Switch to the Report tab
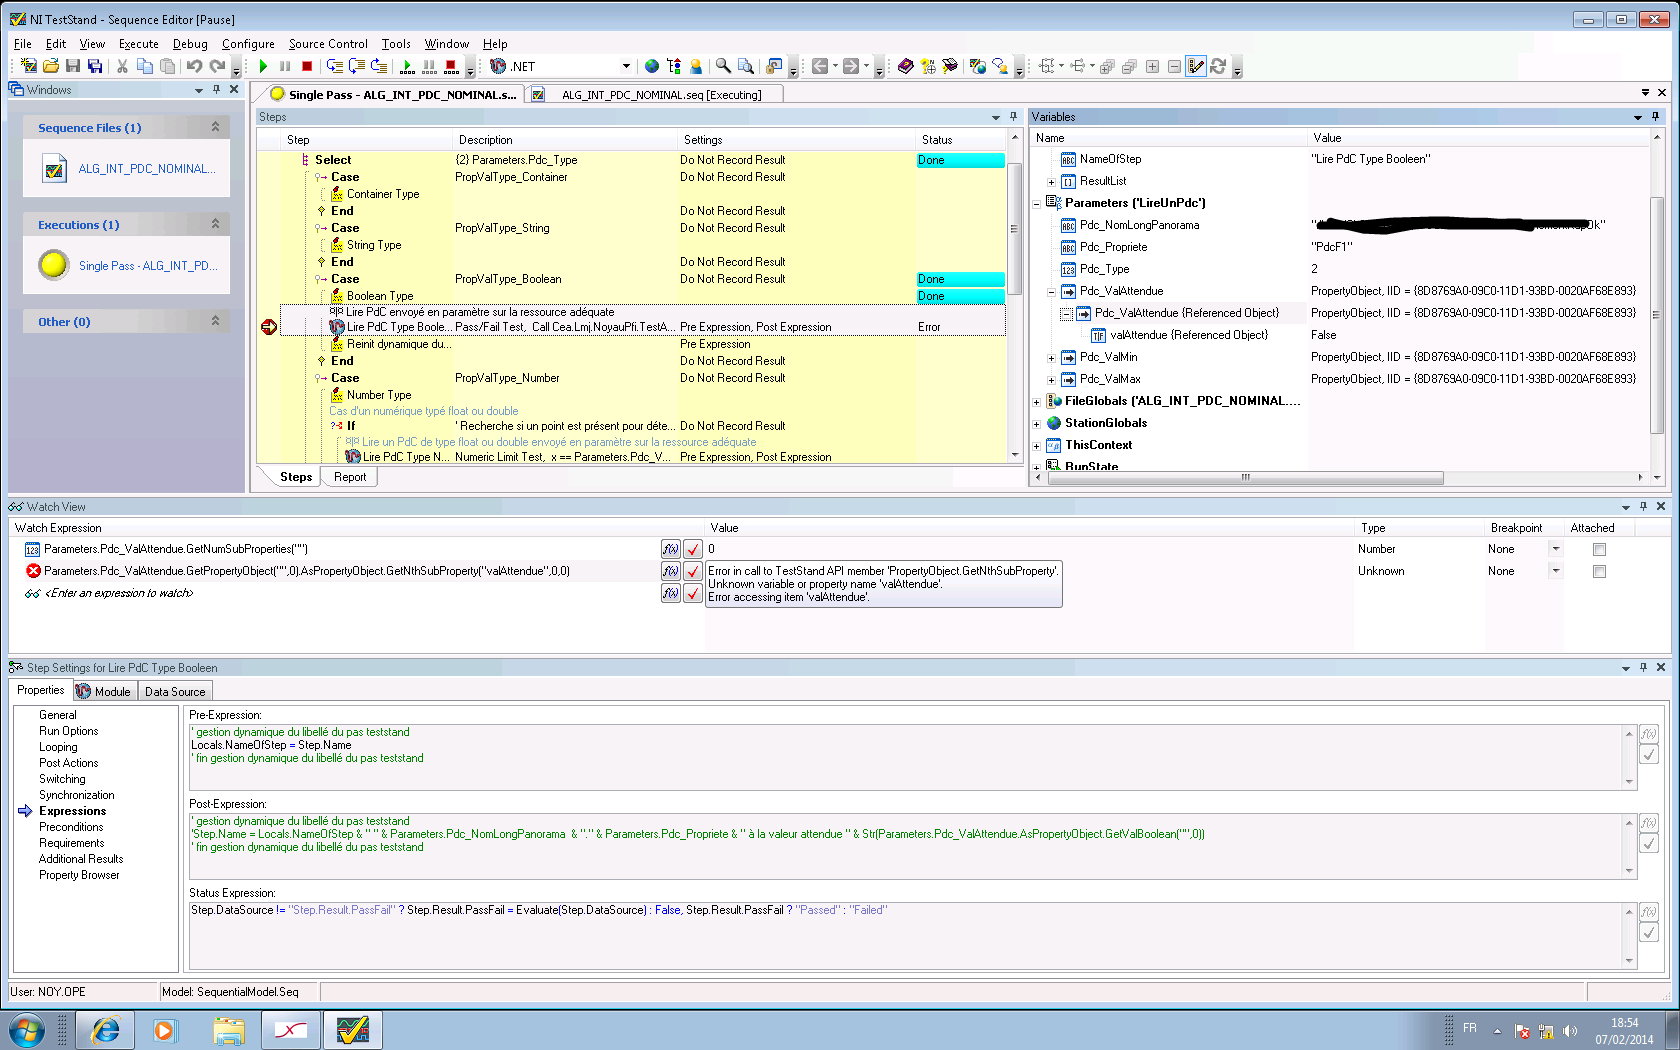The width and height of the screenshot is (1680, 1050). 350,477
